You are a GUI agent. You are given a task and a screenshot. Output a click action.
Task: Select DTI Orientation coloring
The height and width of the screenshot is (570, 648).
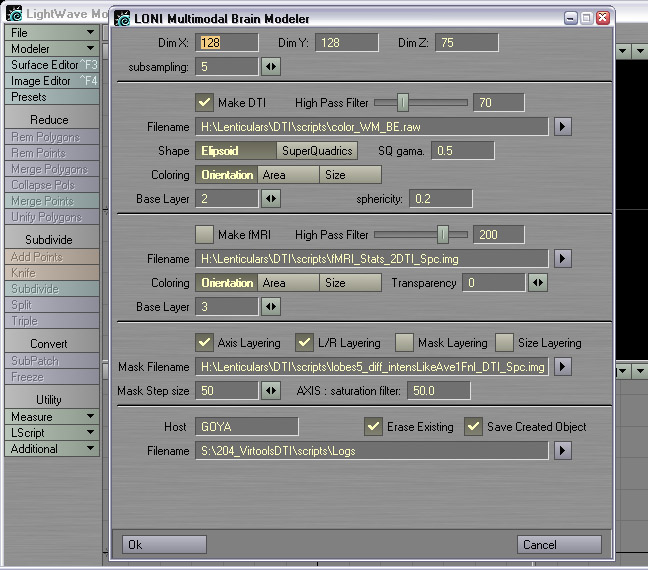point(226,175)
